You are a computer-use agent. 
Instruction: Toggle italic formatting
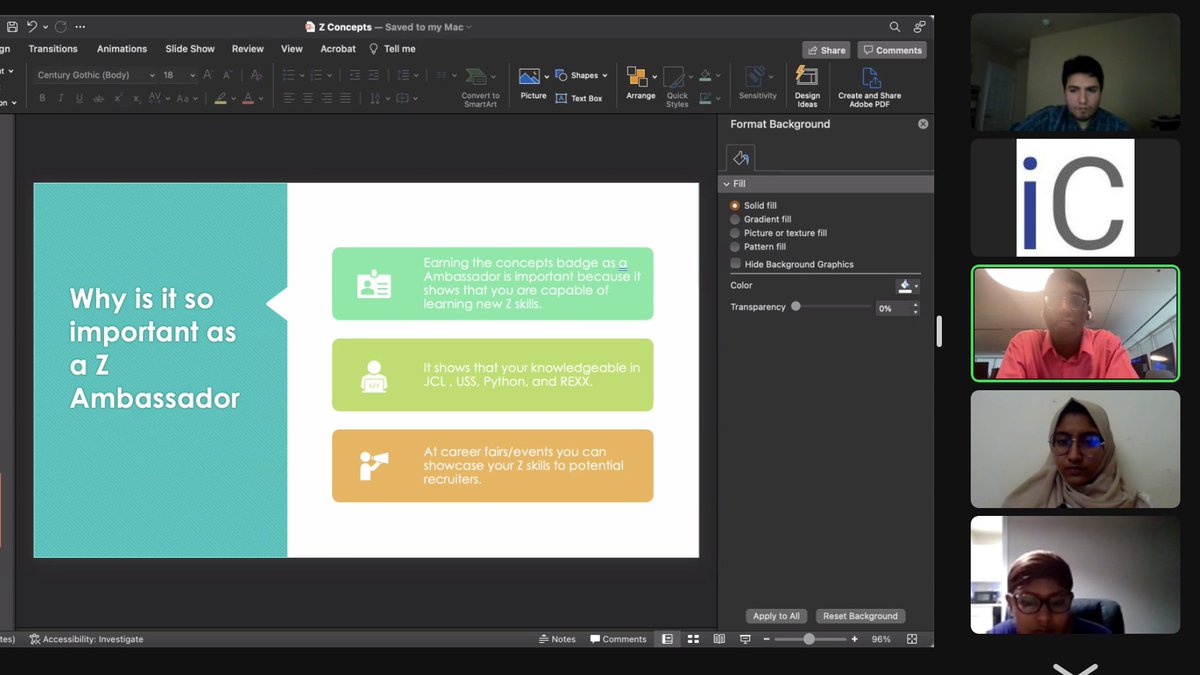click(x=60, y=98)
